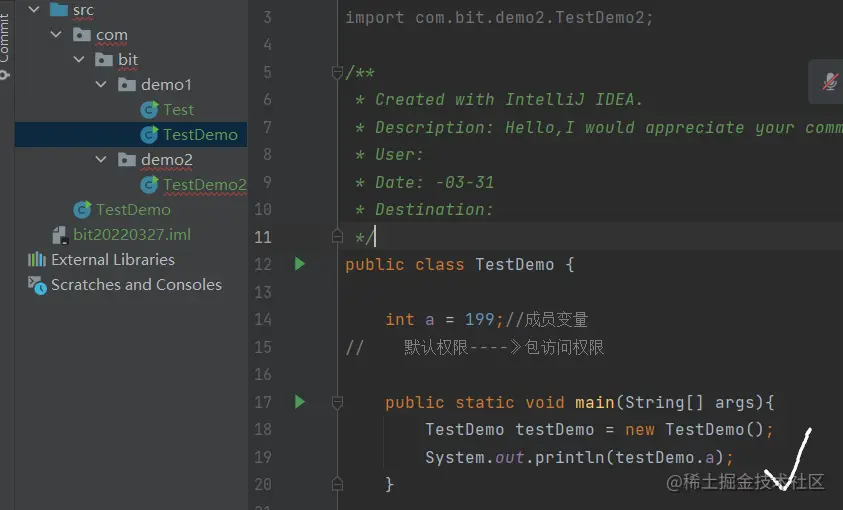The height and width of the screenshot is (510, 843).
Task: Select TestDemo class under src
Action: [x=133, y=210]
